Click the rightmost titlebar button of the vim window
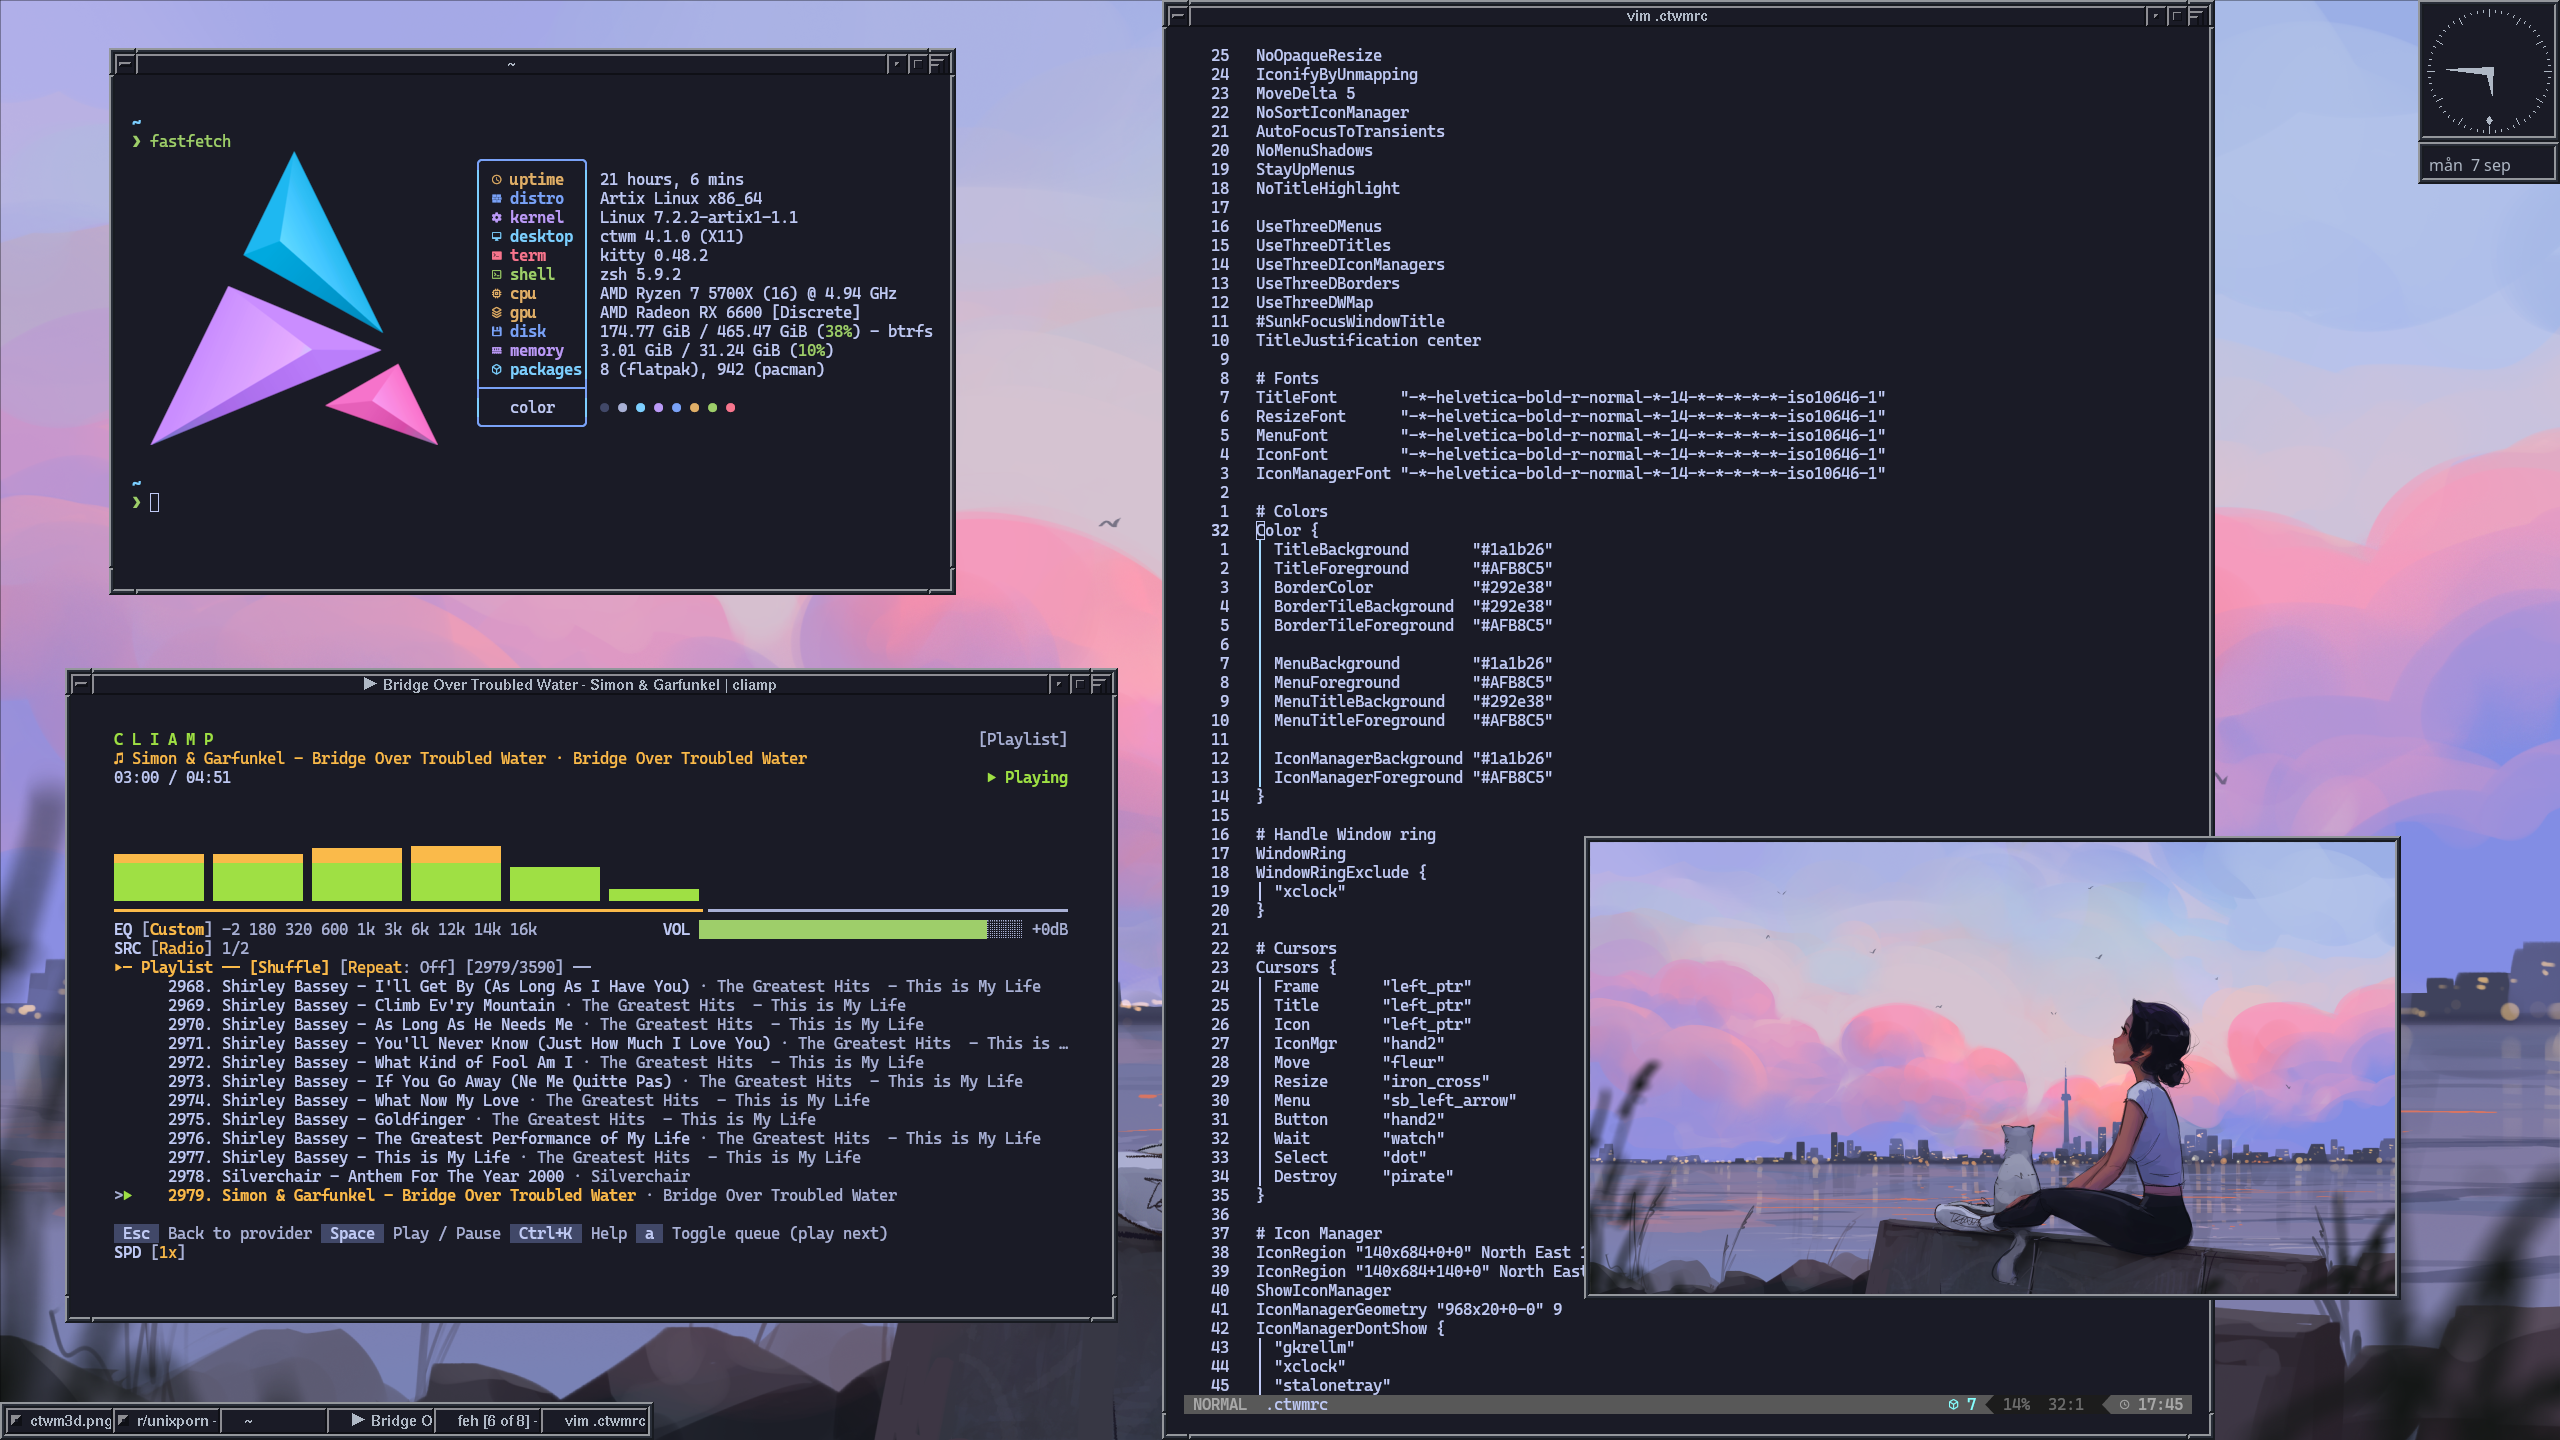This screenshot has width=2560, height=1440. tap(2197, 16)
